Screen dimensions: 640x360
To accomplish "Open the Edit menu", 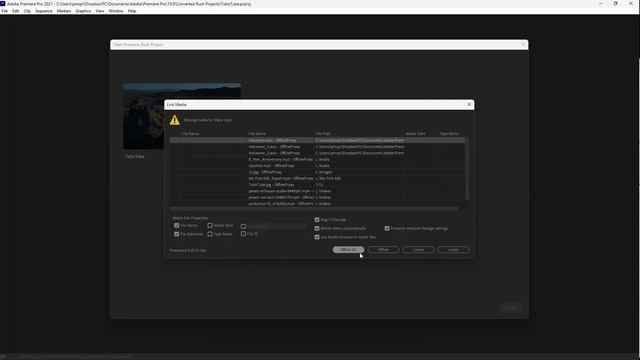I will (16, 11).
